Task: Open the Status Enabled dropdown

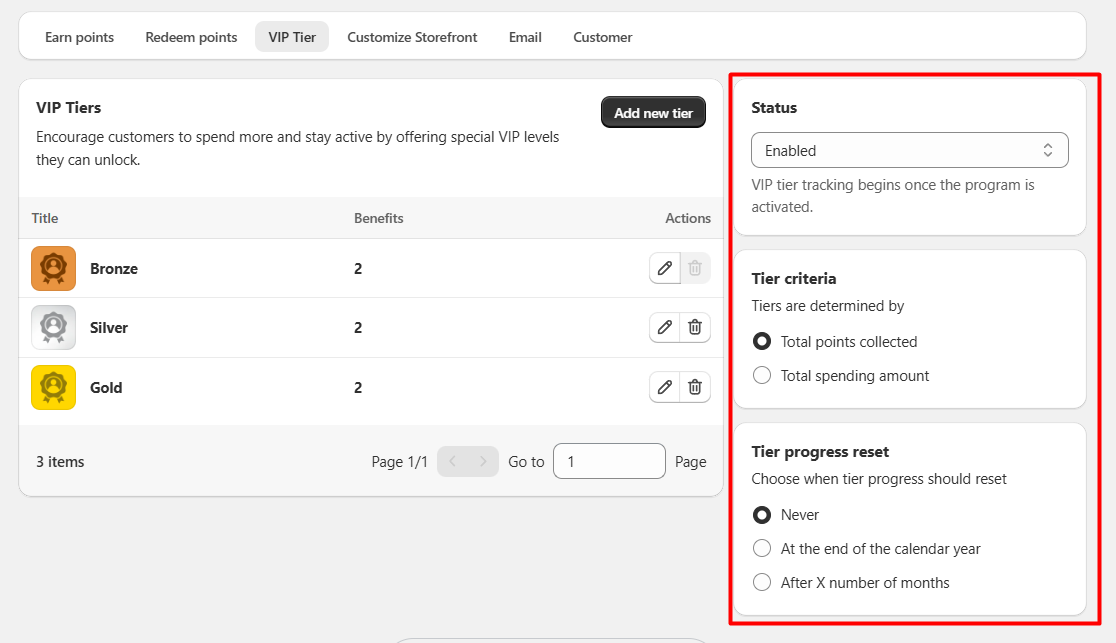Action: [x=909, y=150]
